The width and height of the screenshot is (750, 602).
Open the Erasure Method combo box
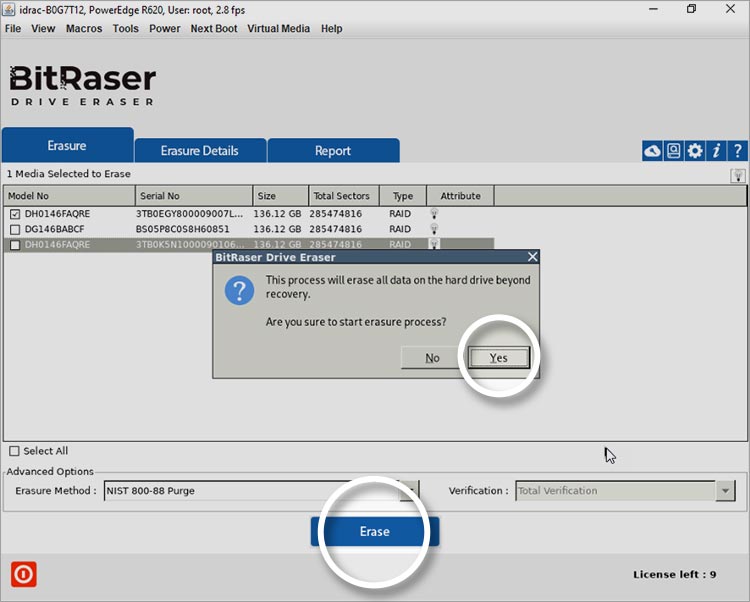pos(261,491)
